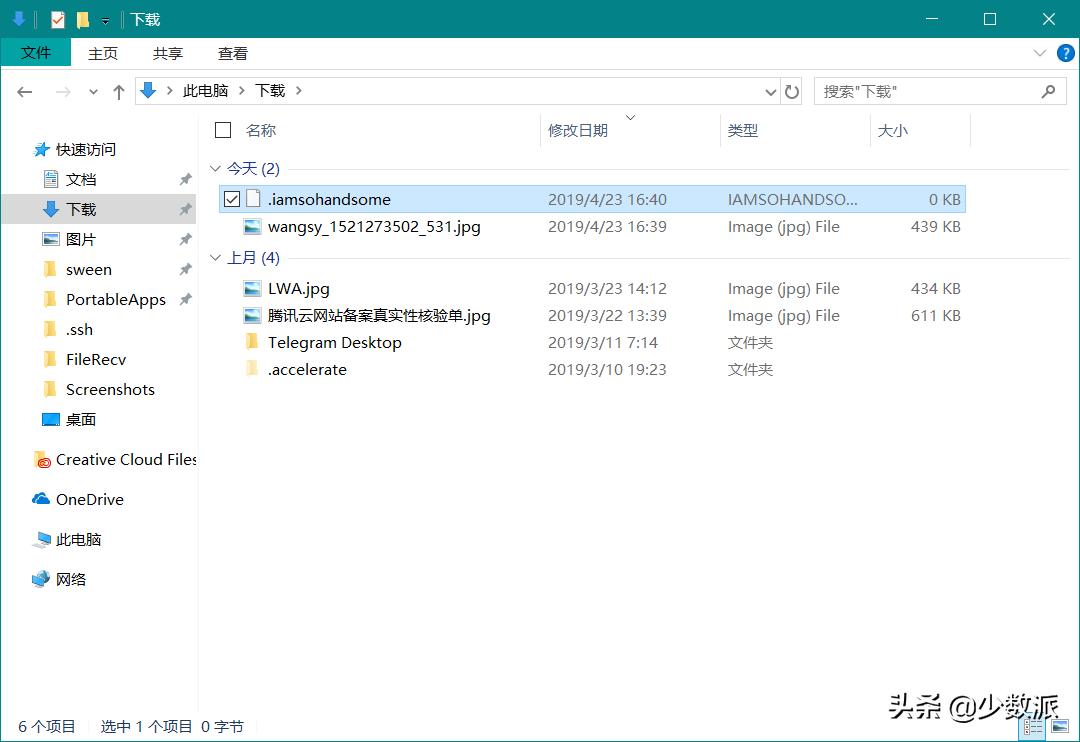1080x742 pixels.
Task: Switch to the 查看 ribbon tab
Action: 231,53
